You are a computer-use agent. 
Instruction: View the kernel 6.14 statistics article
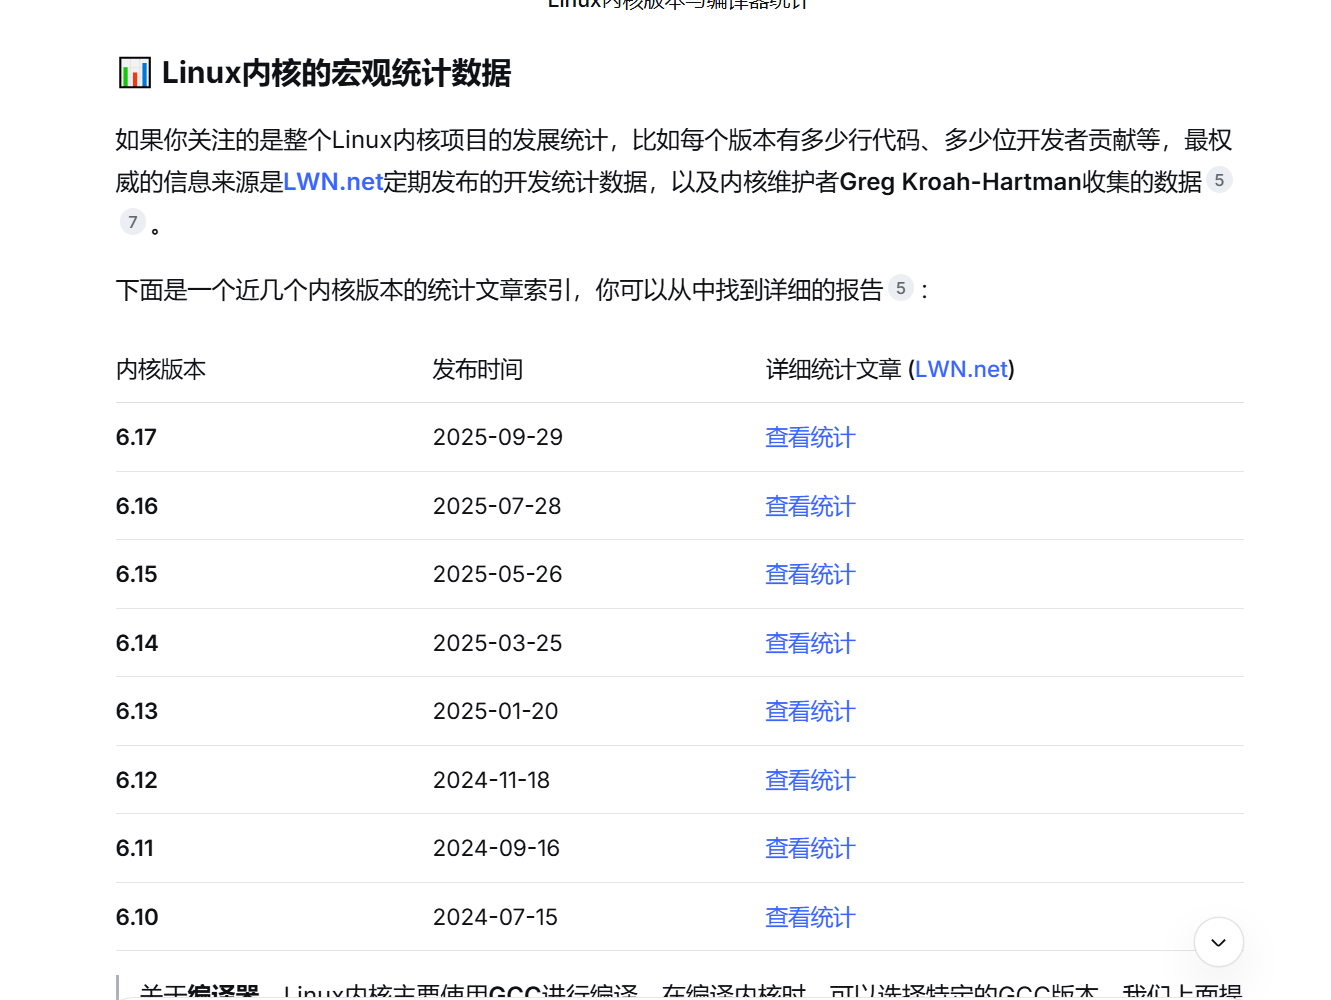click(810, 643)
